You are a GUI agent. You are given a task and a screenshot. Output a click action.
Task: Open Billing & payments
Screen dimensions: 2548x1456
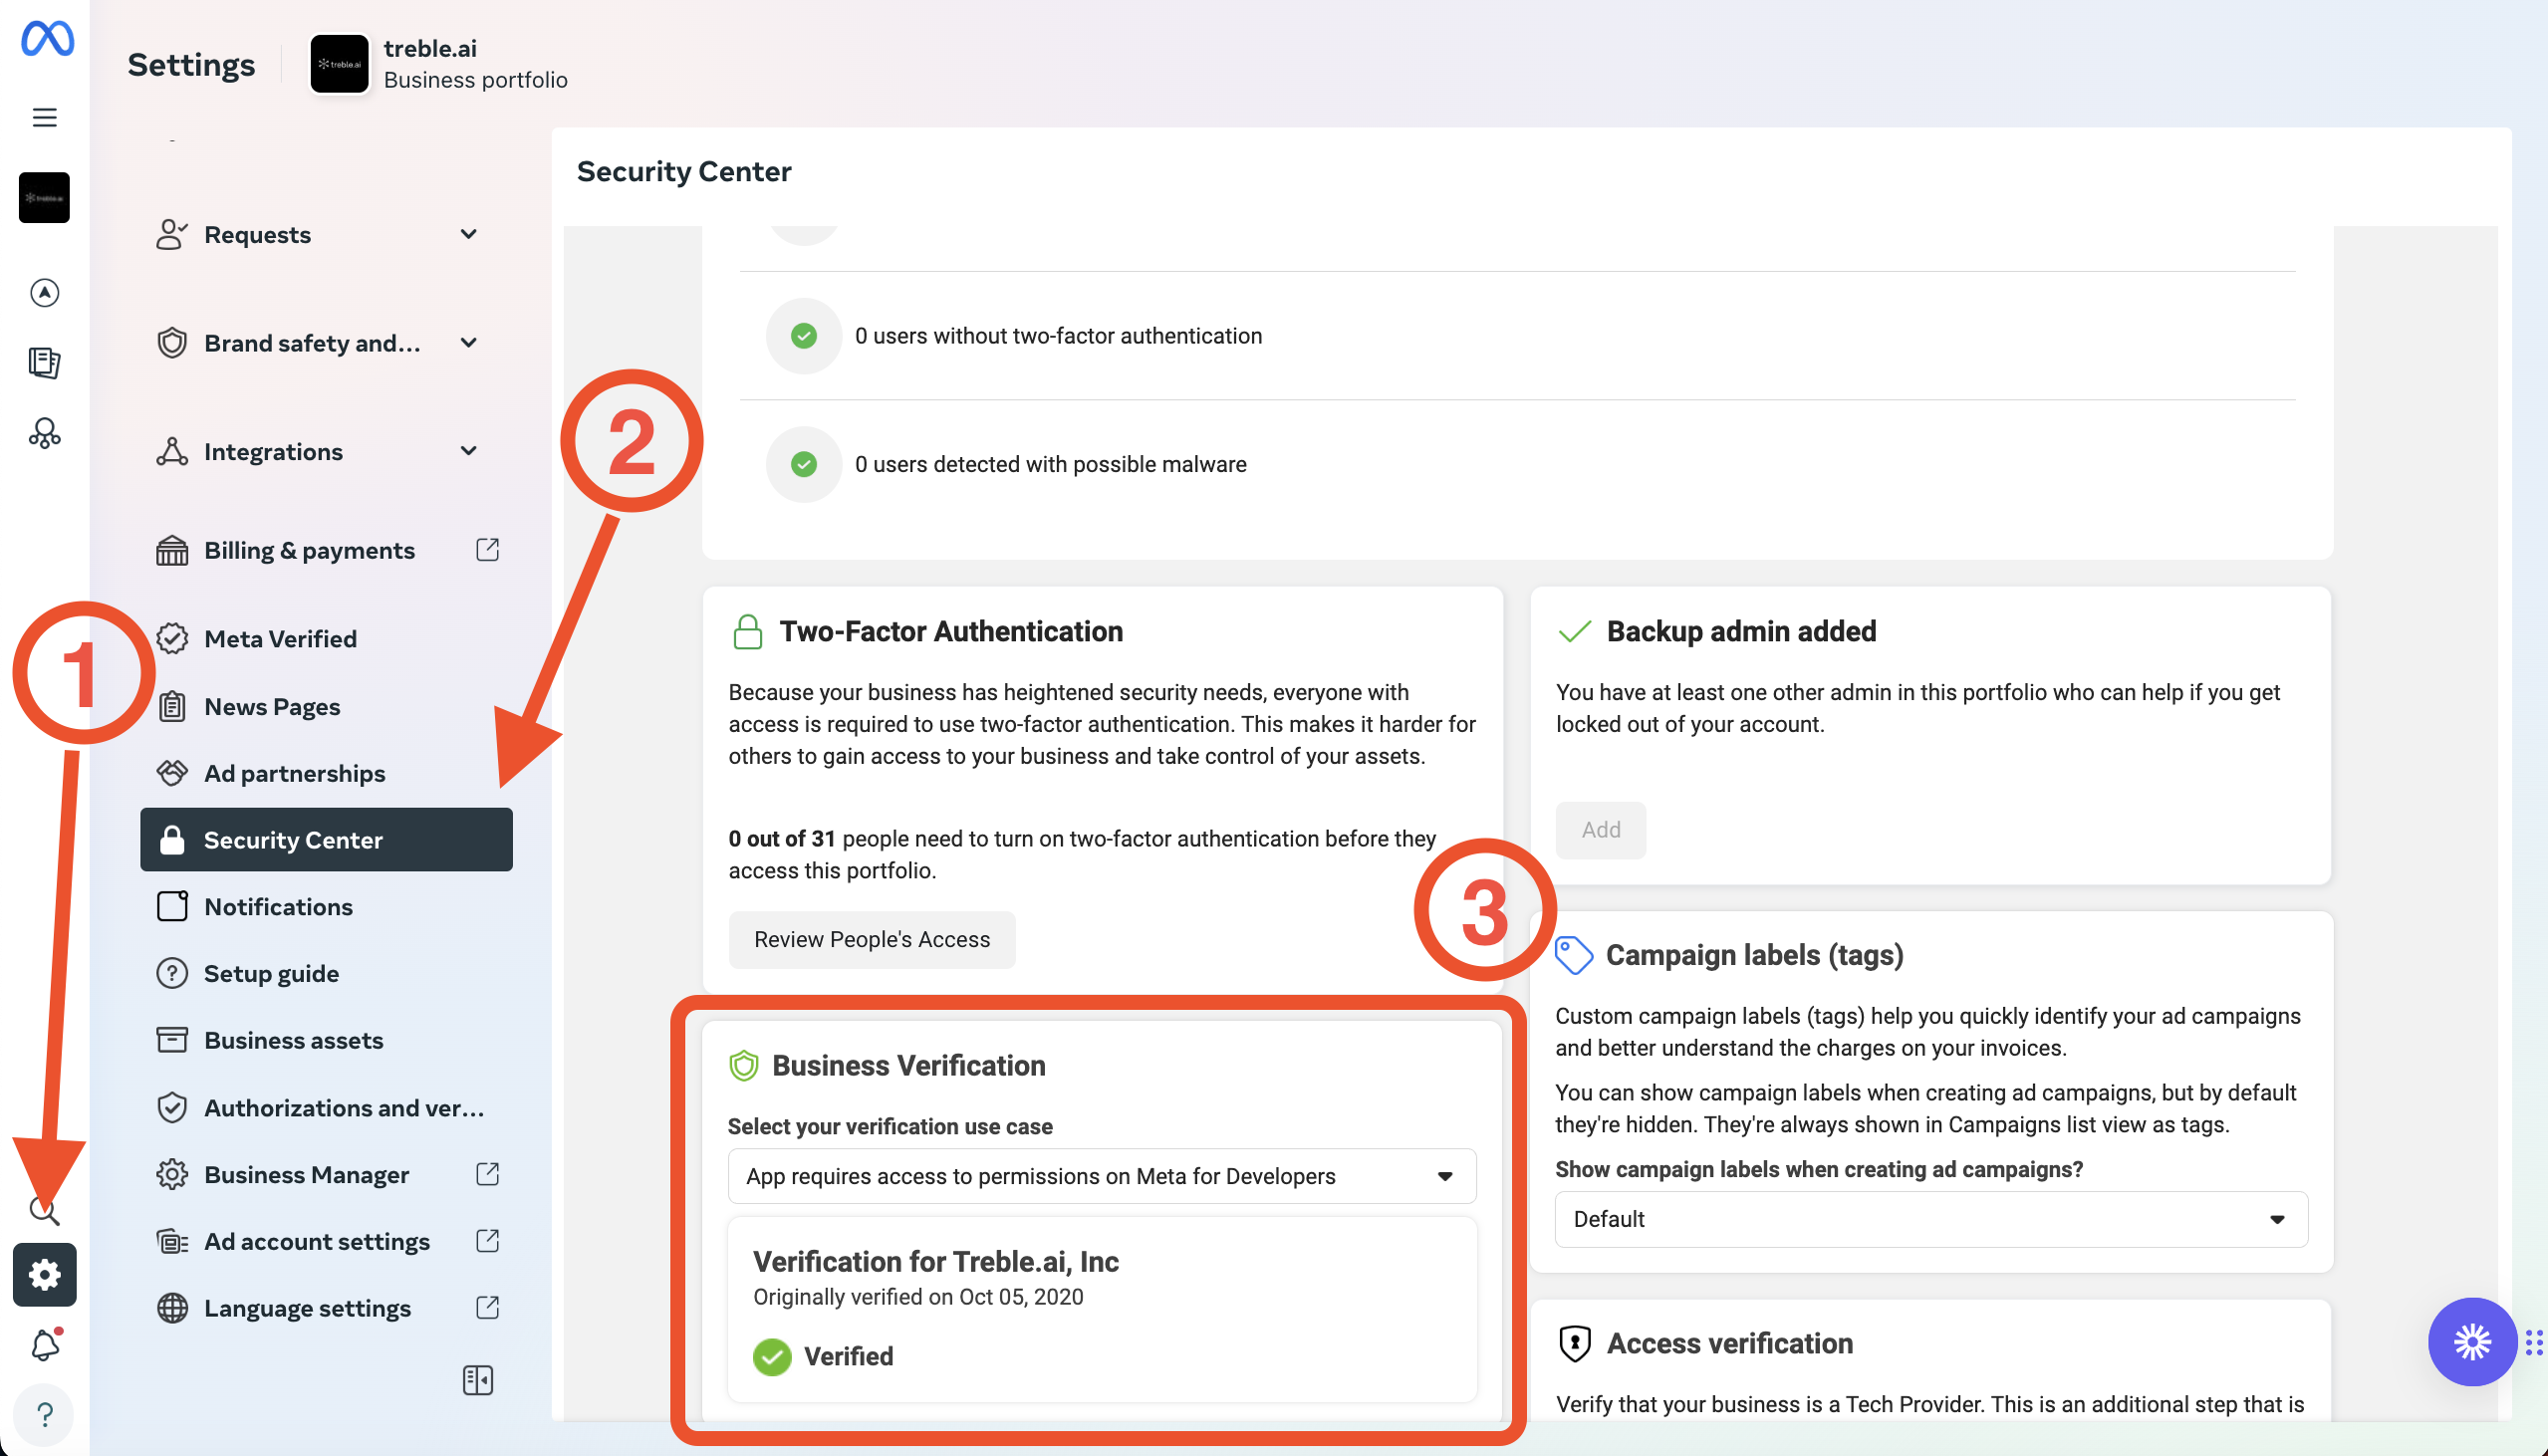pos(310,550)
